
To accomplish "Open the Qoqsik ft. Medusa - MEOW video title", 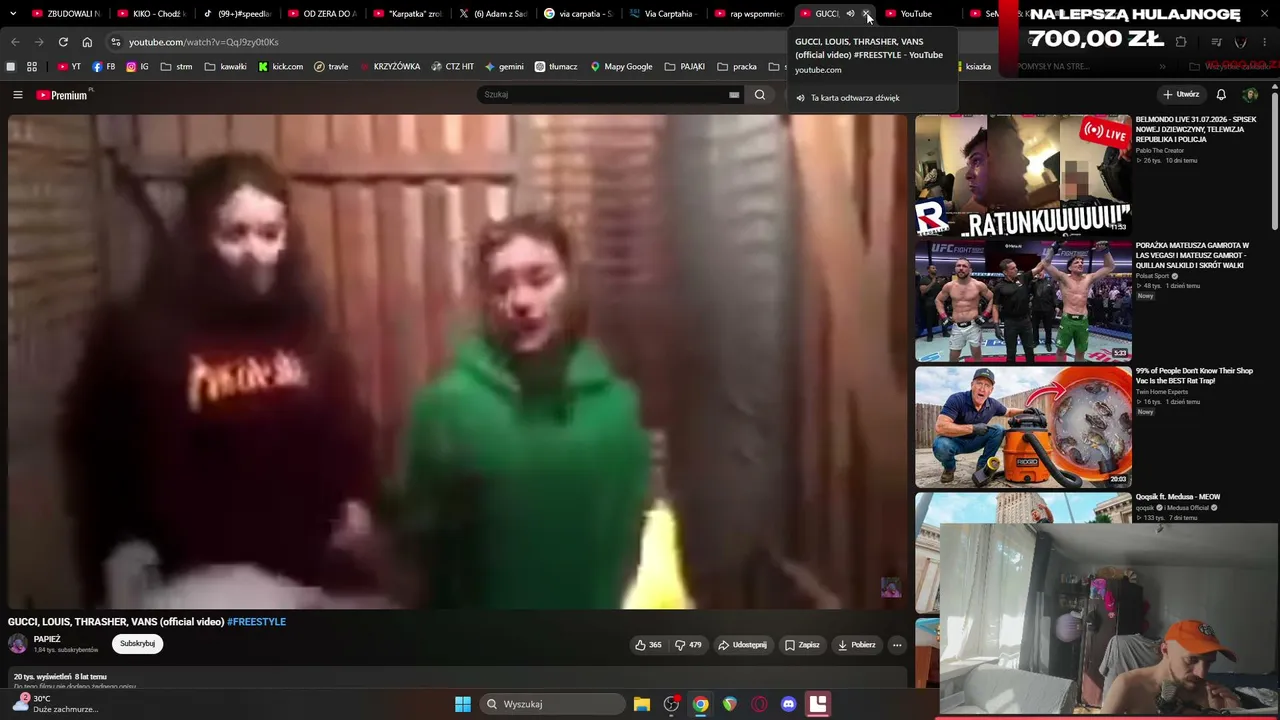I will pyautogui.click(x=1178, y=497).
